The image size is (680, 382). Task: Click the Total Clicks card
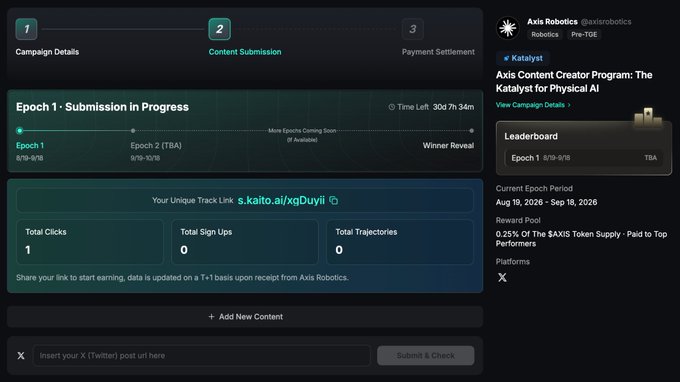click(x=90, y=242)
